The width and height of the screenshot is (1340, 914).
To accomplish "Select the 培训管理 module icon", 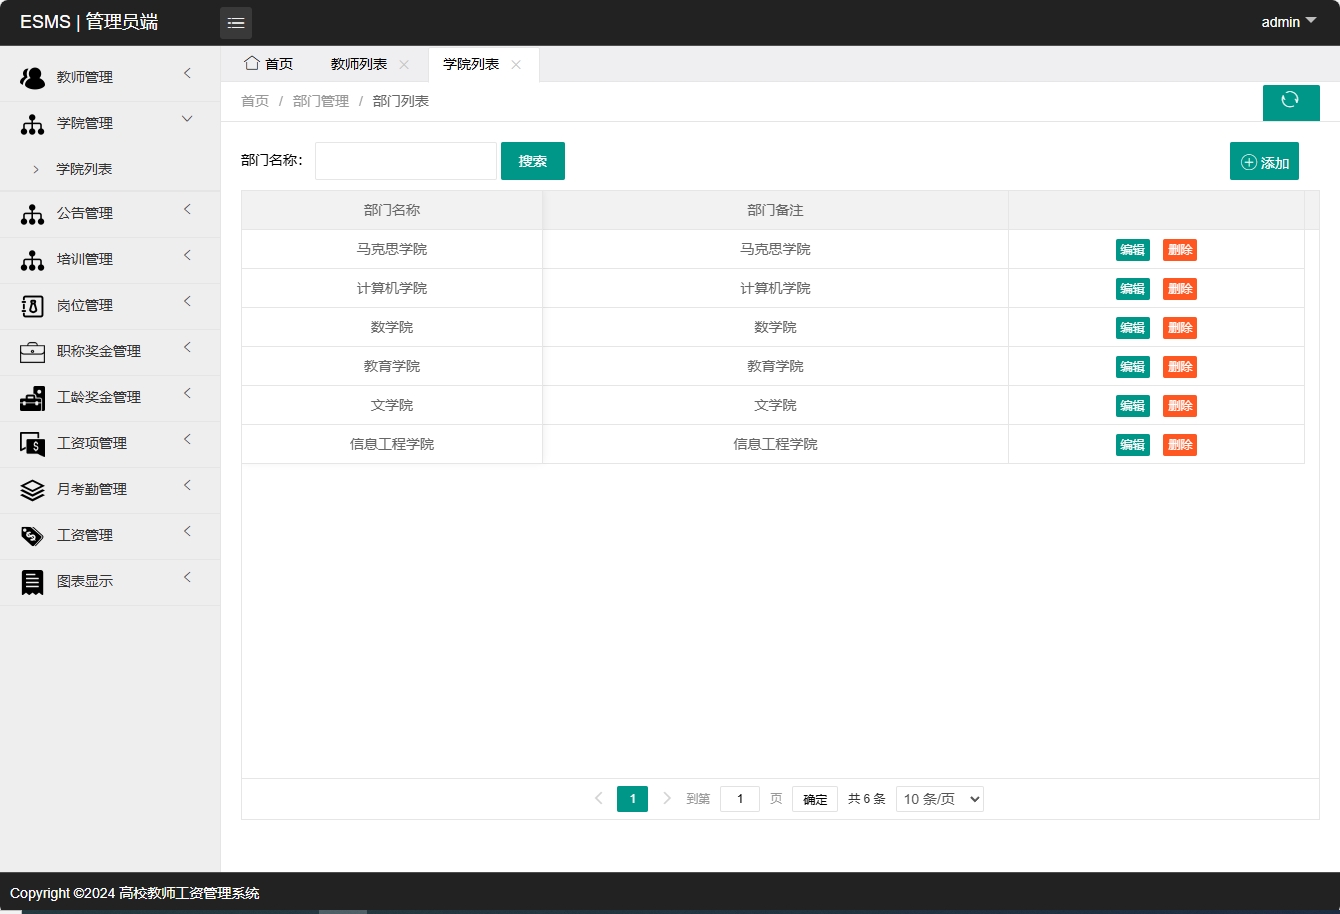I will [x=30, y=259].
